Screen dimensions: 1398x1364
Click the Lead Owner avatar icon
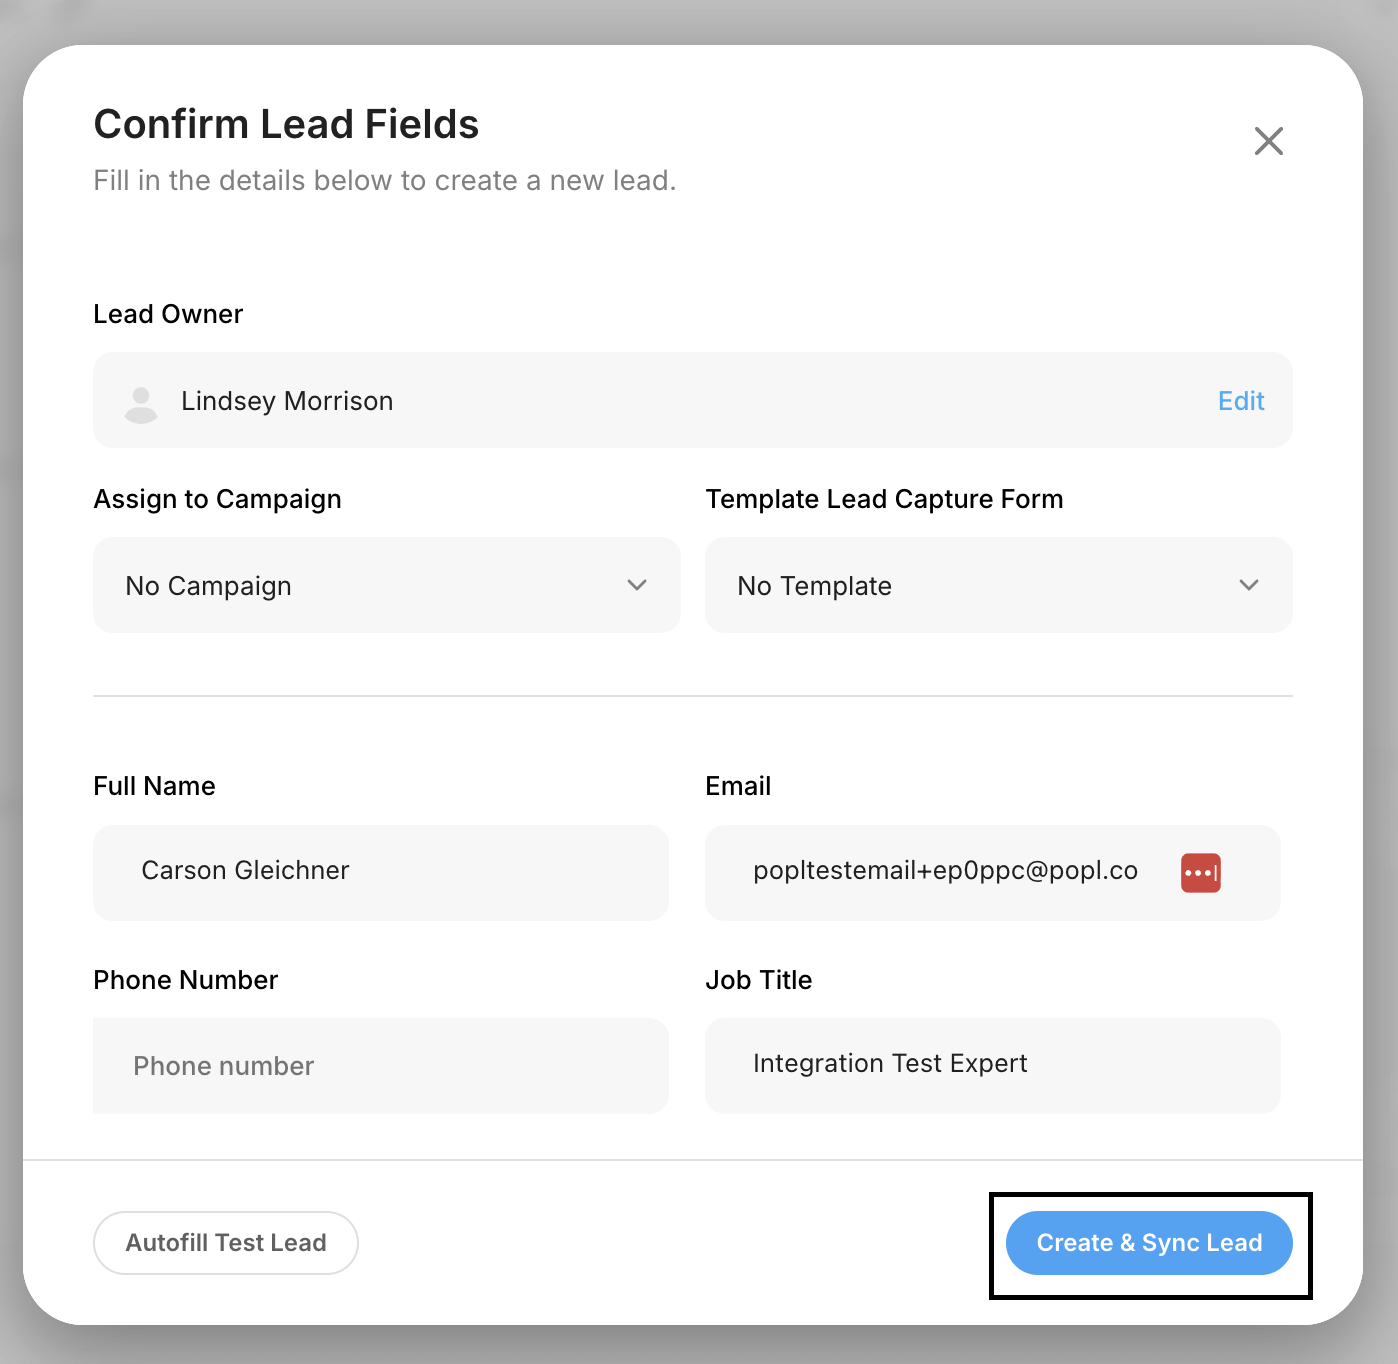pos(141,404)
